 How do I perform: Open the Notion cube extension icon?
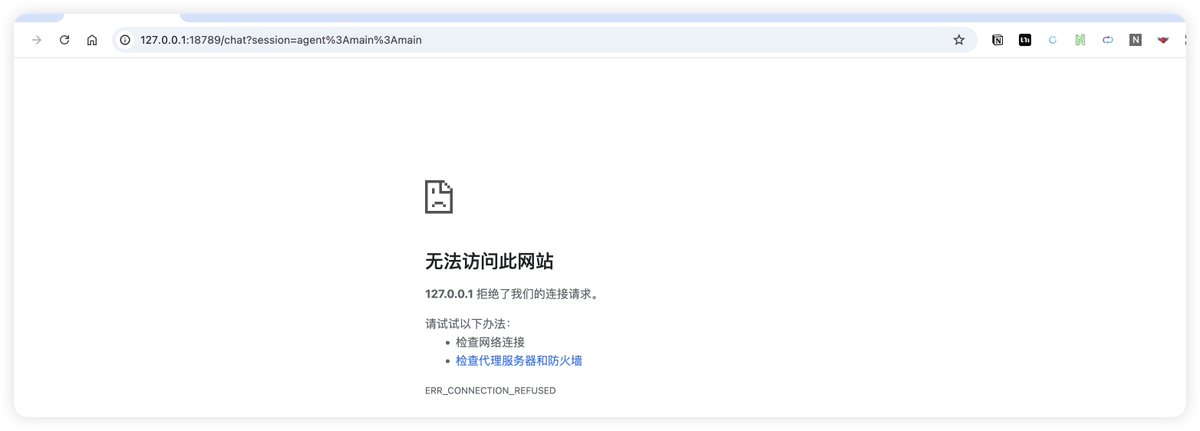(998, 40)
